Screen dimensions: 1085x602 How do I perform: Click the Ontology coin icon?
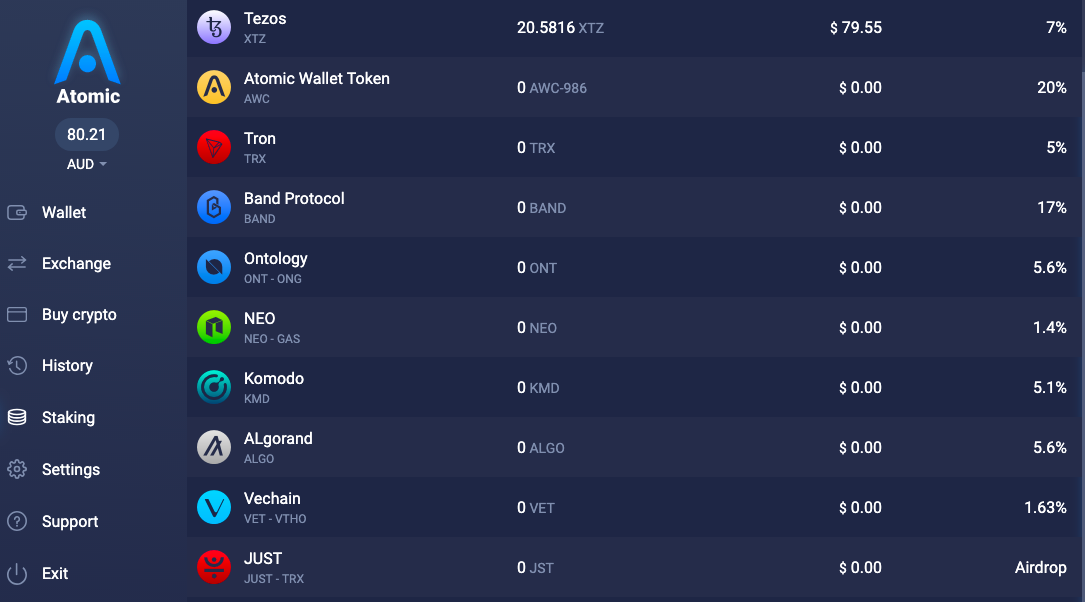(214, 268)
